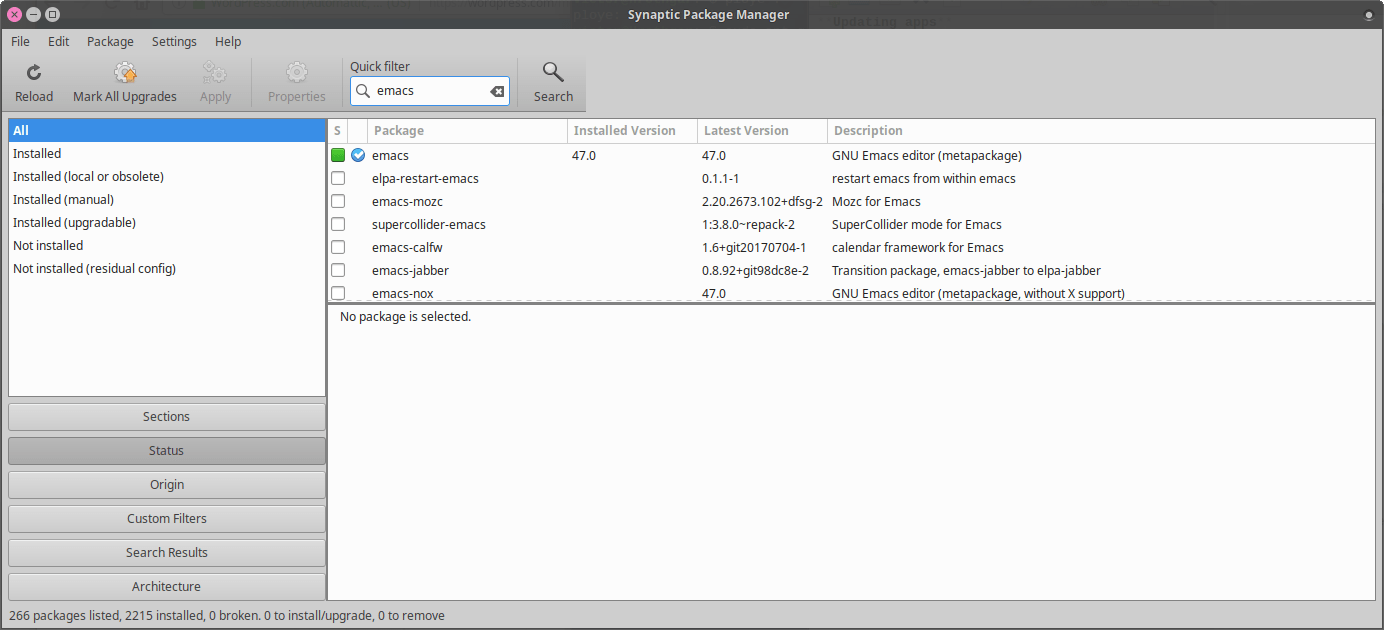Click latest version 2.20.2673.102+dfsg-2
1384x630 pixels.
point(762,202)
